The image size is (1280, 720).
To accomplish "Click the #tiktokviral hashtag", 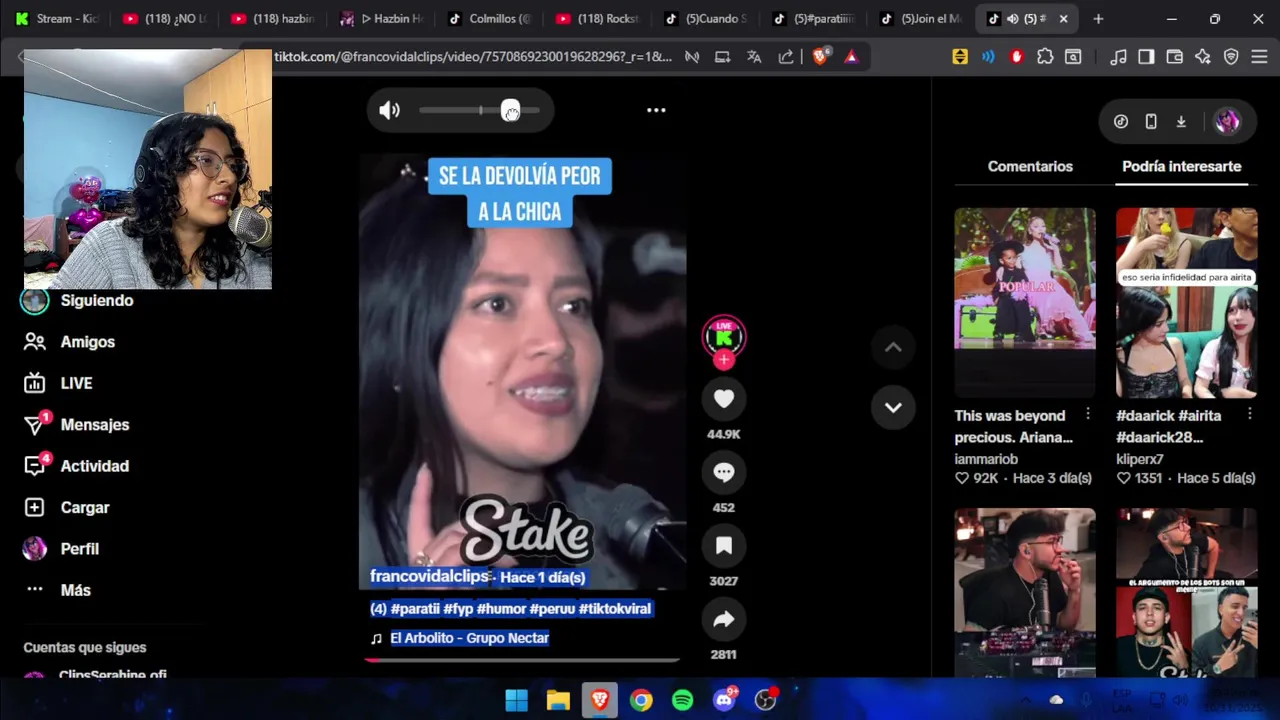I will pyautogui.click(x=614, y=608).
